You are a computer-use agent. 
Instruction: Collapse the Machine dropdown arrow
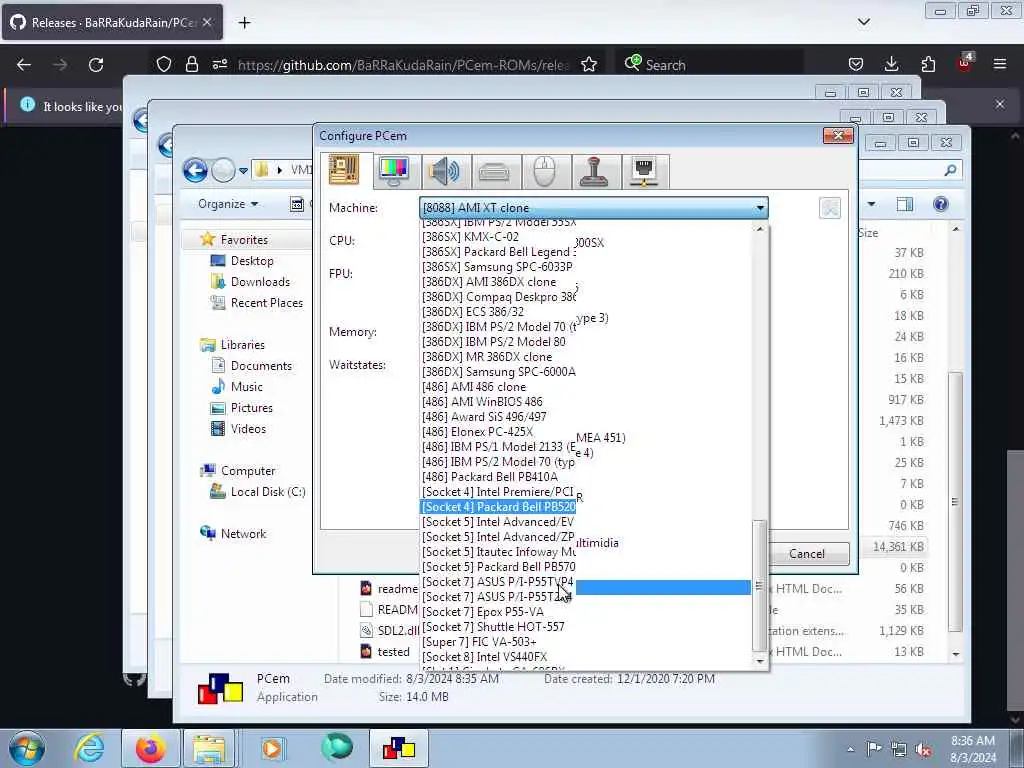tap(760, 208)
